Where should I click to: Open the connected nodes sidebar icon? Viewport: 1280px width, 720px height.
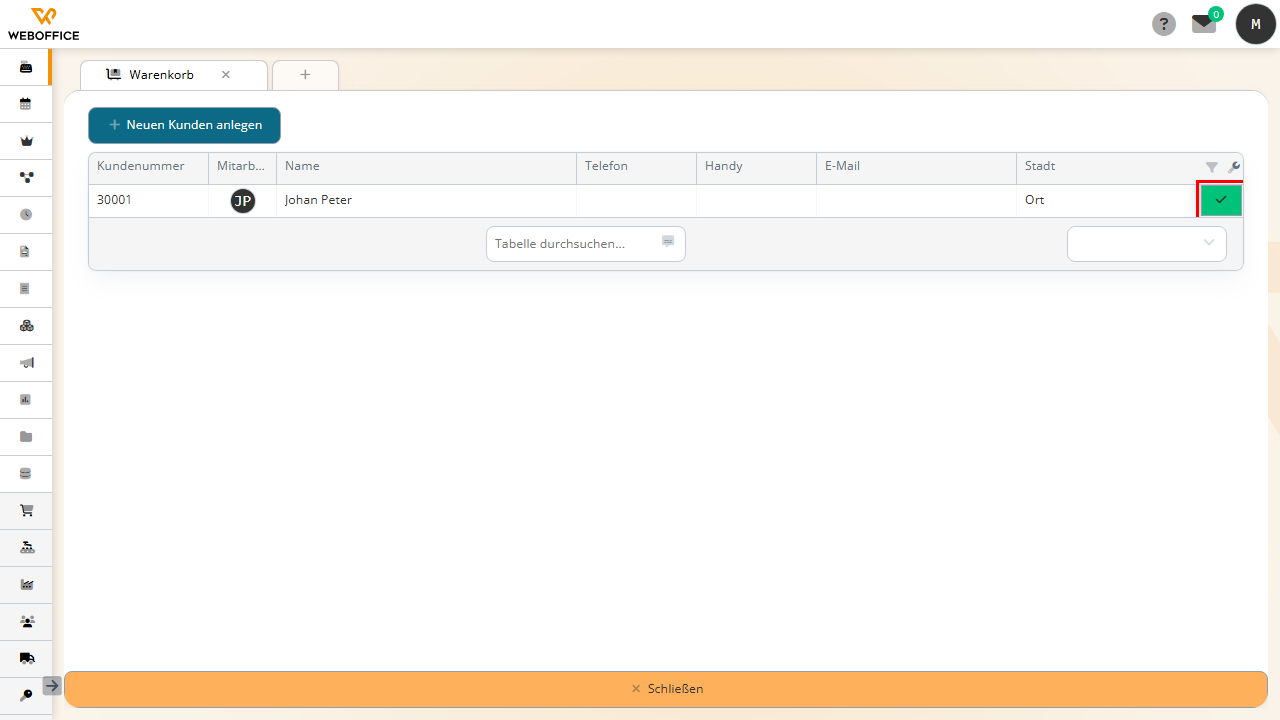click(26, 178)
